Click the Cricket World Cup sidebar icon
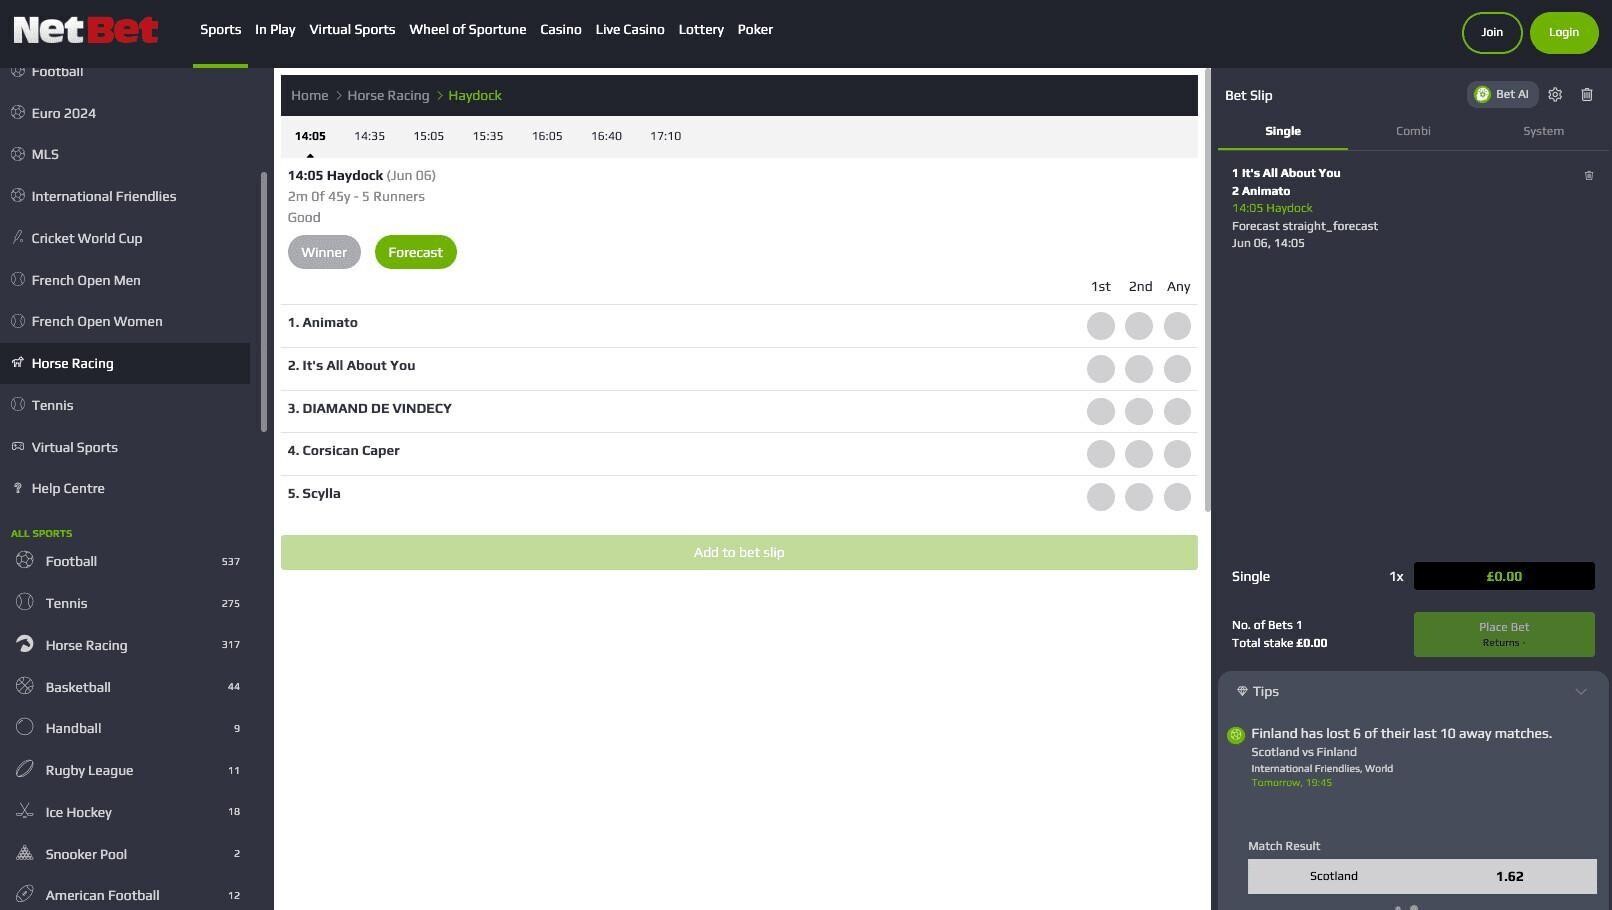 pos(18,238)
